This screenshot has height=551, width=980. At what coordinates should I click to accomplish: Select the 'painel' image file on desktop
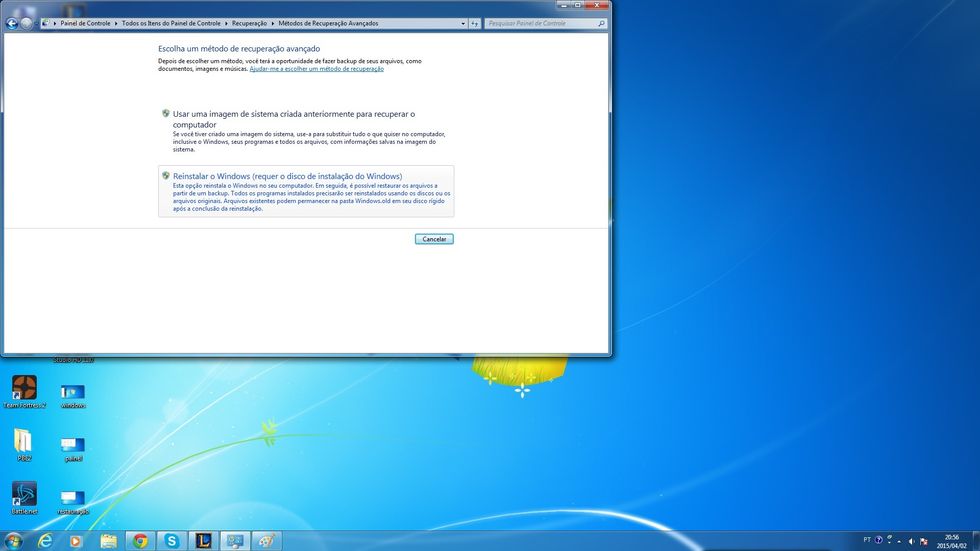click(x=72, y=449)
